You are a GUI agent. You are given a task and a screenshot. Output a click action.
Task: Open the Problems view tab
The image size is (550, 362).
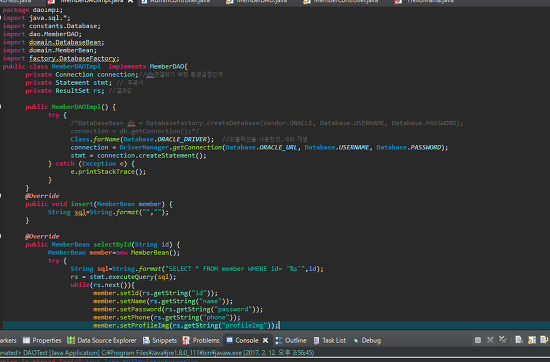point(201,340)
